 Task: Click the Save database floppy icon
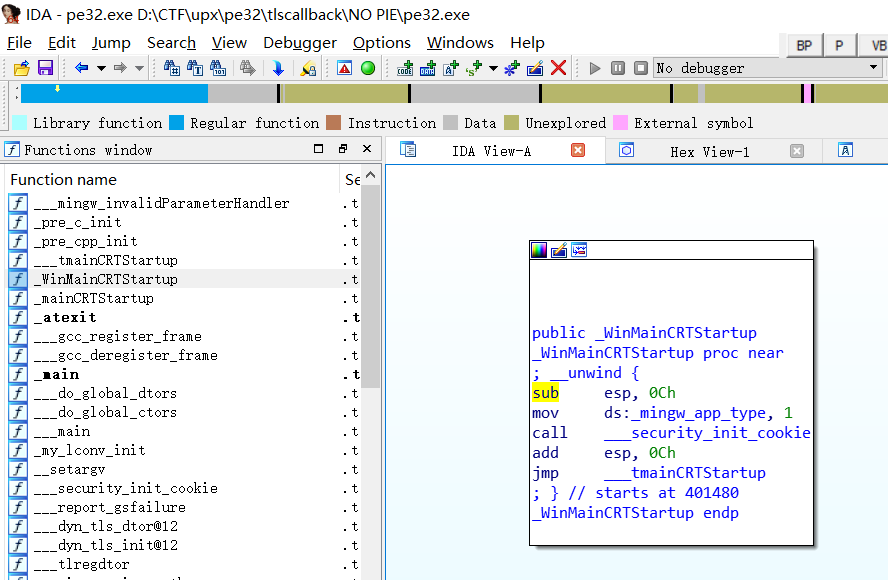click(45, 68)
